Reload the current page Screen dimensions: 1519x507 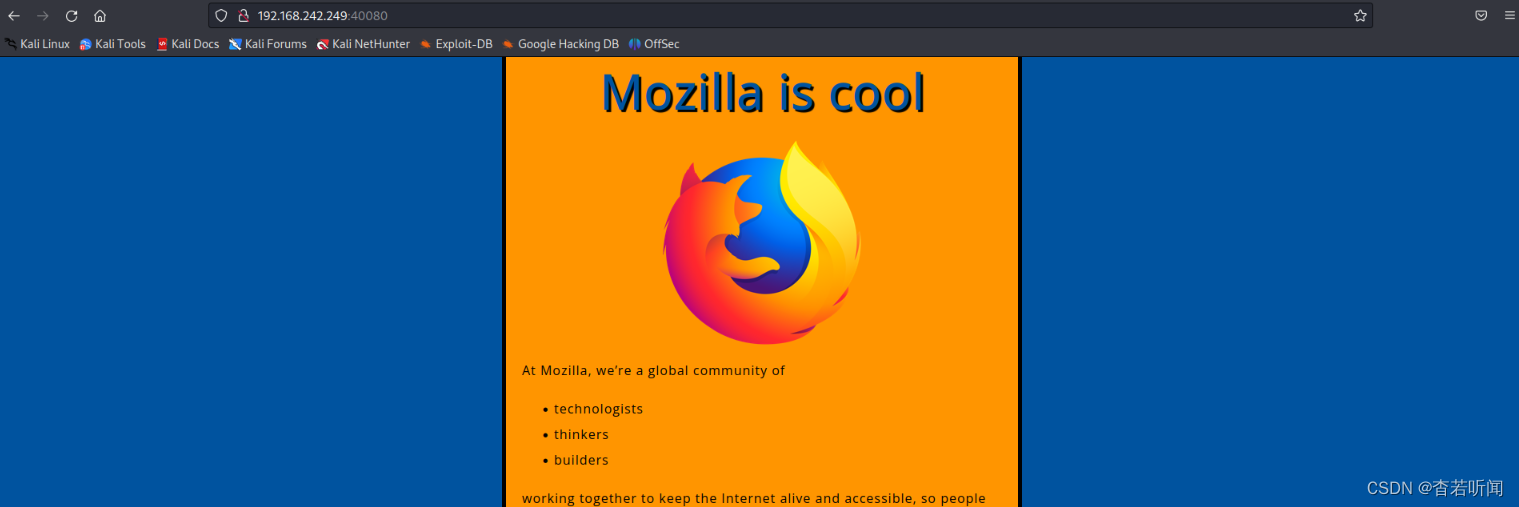72,16
